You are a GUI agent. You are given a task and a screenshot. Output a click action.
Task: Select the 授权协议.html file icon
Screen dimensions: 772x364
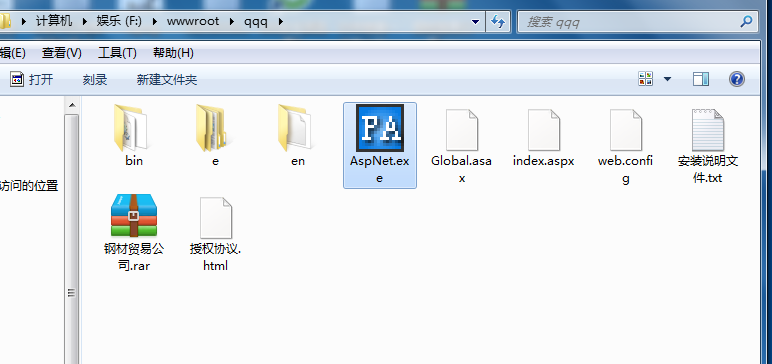(216, 218)
